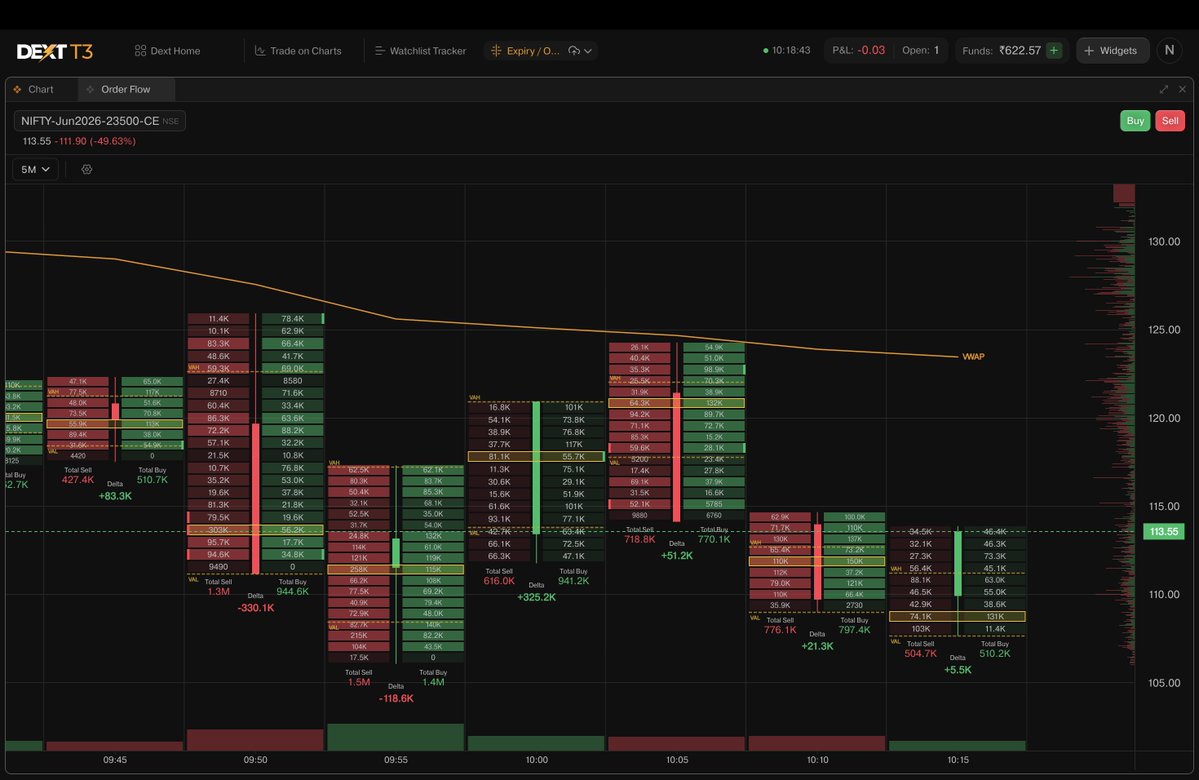1199x780 pixels.
Task: Select the Expiry / O... menu item
Action: pos(533,51)
